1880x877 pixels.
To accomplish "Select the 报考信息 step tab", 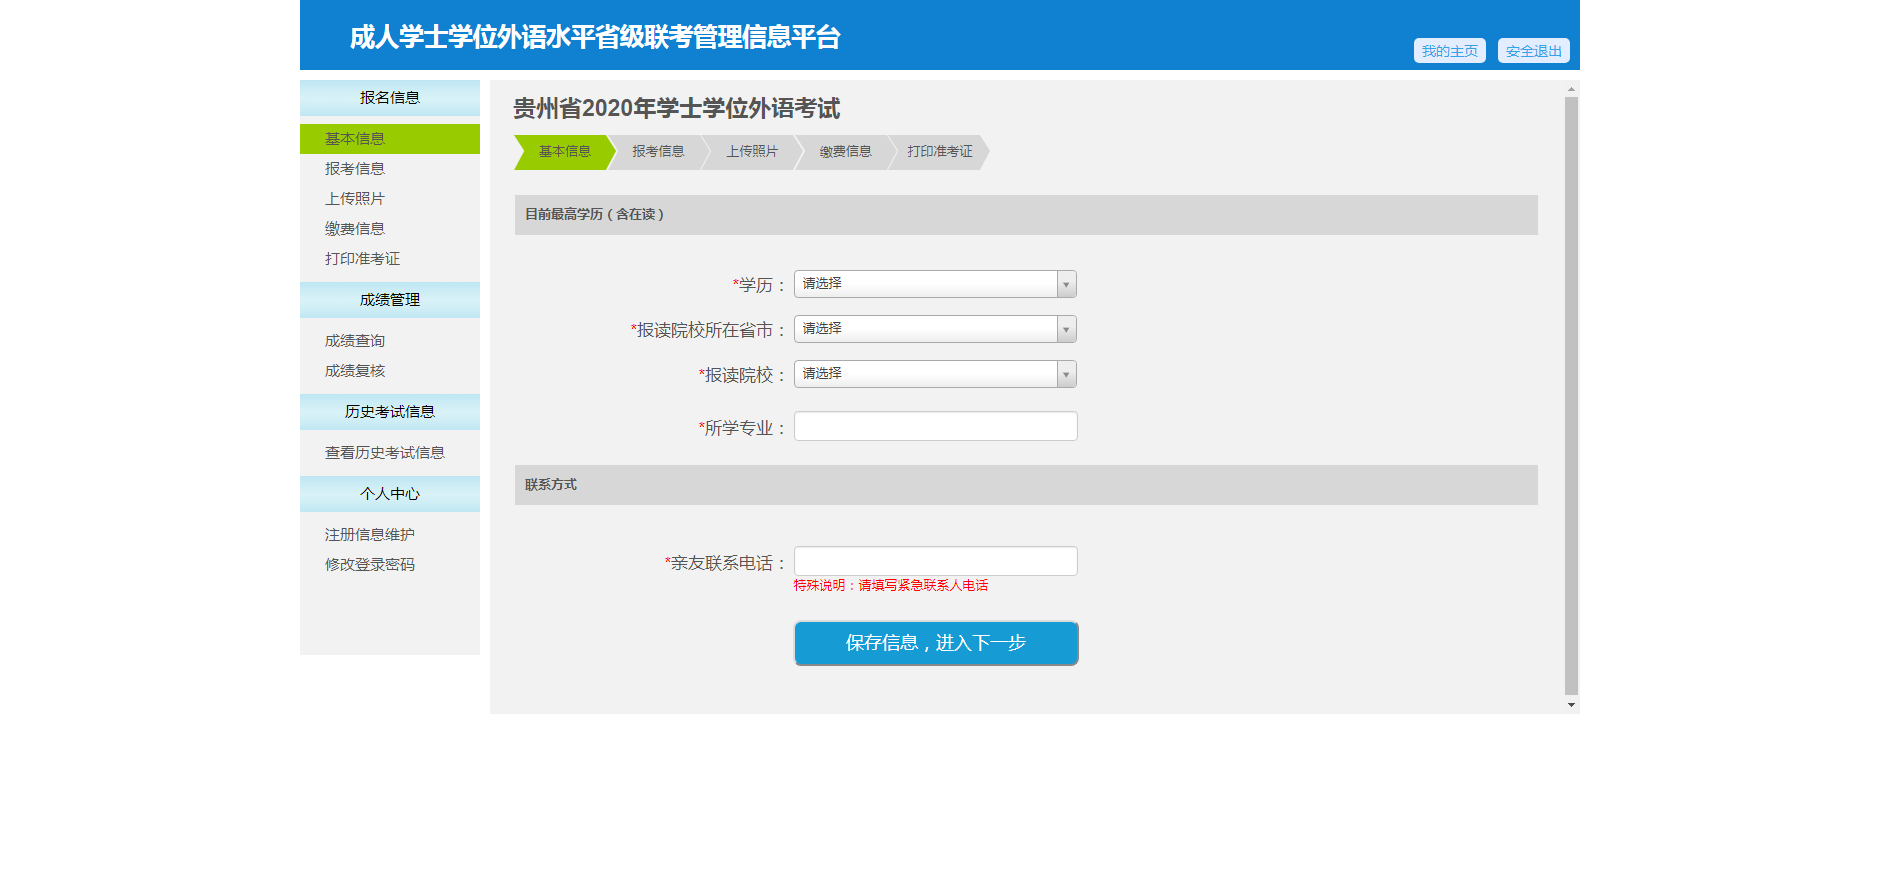I will [658, 152].
